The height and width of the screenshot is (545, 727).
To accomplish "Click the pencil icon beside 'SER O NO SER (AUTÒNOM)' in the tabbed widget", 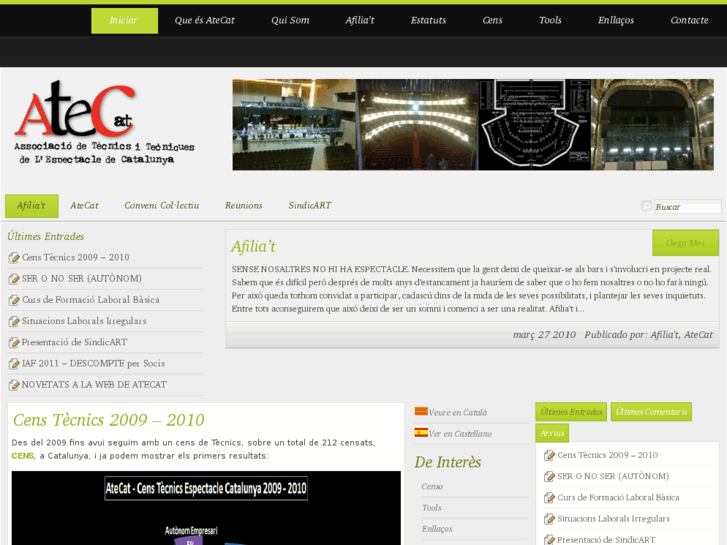I will (x=549, y=477).
